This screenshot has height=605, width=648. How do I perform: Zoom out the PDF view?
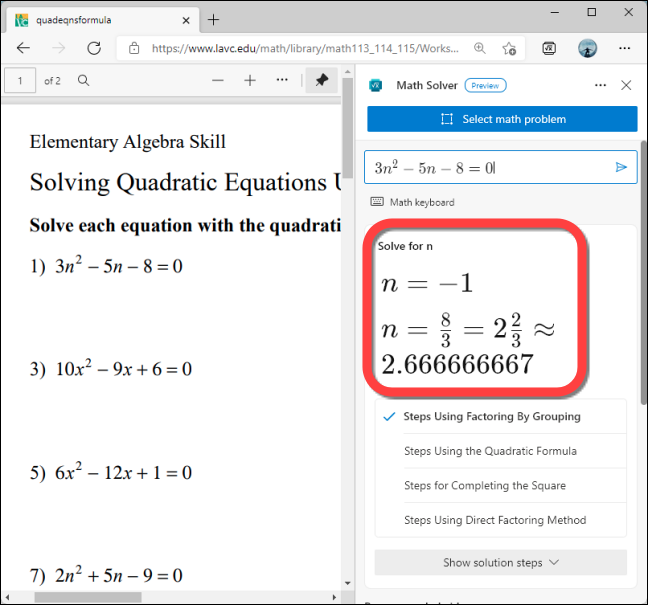[x=218, y=81]
